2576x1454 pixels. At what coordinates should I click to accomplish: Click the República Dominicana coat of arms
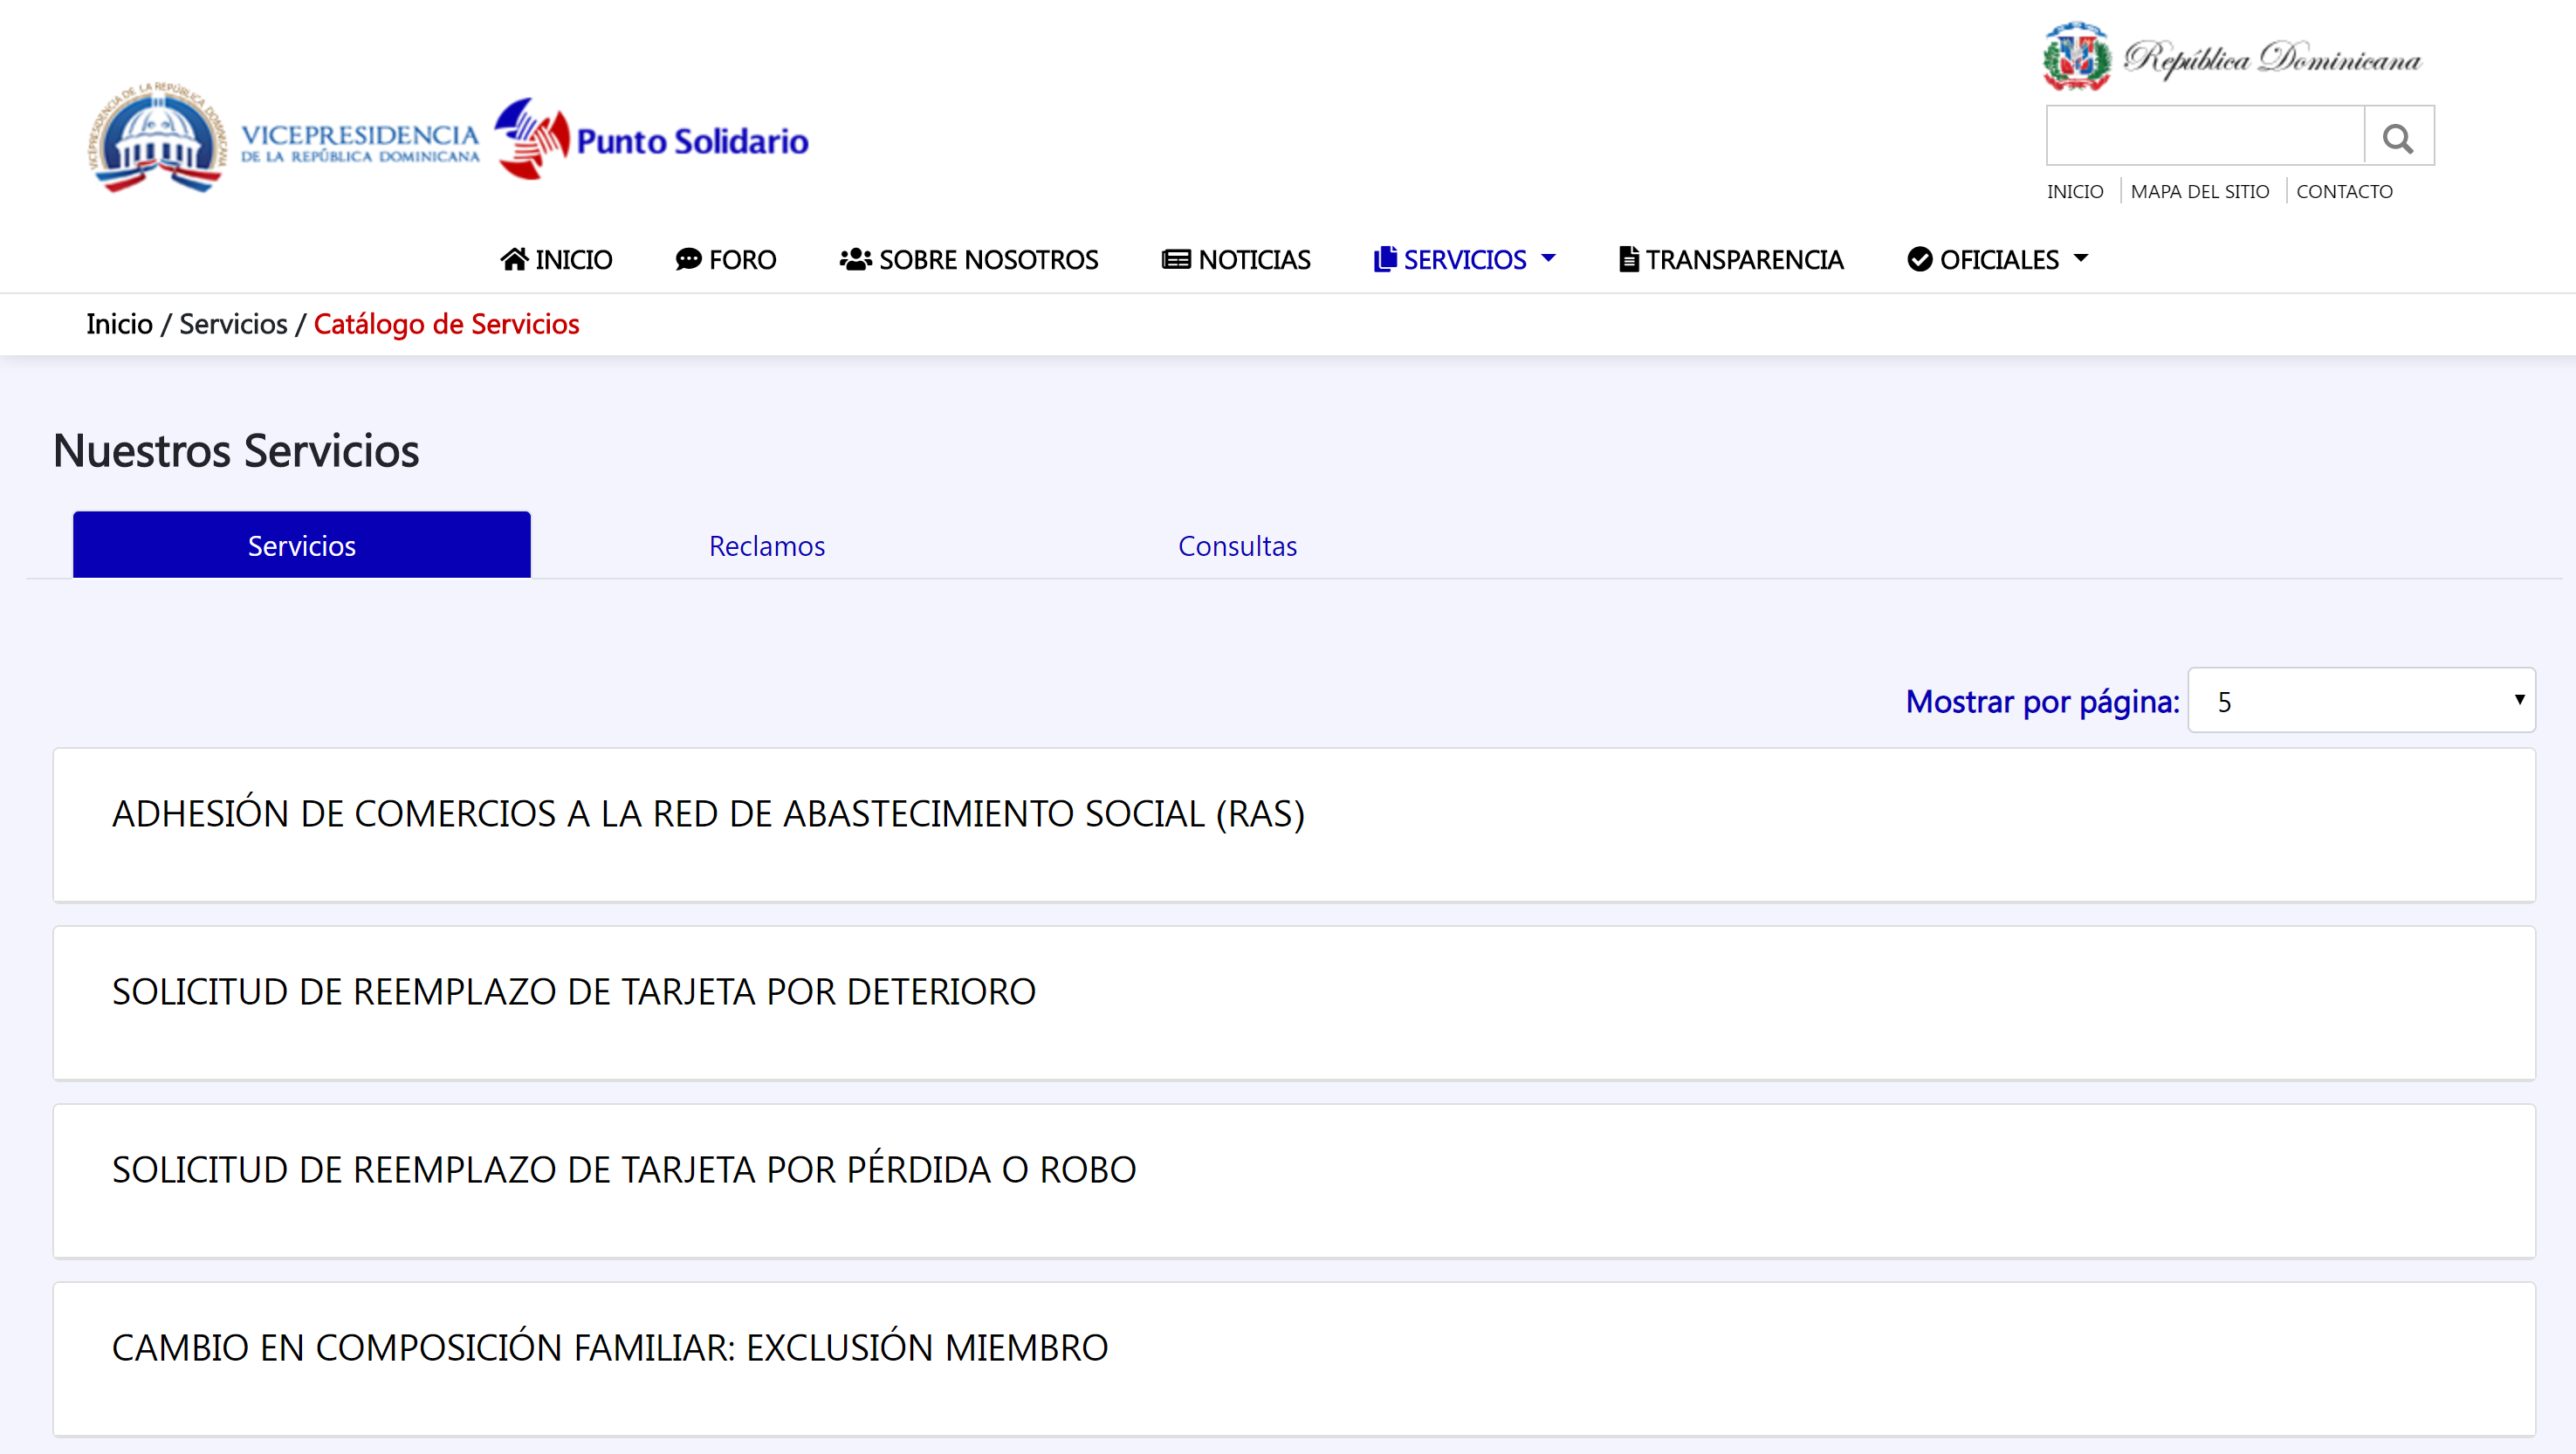2077,57
